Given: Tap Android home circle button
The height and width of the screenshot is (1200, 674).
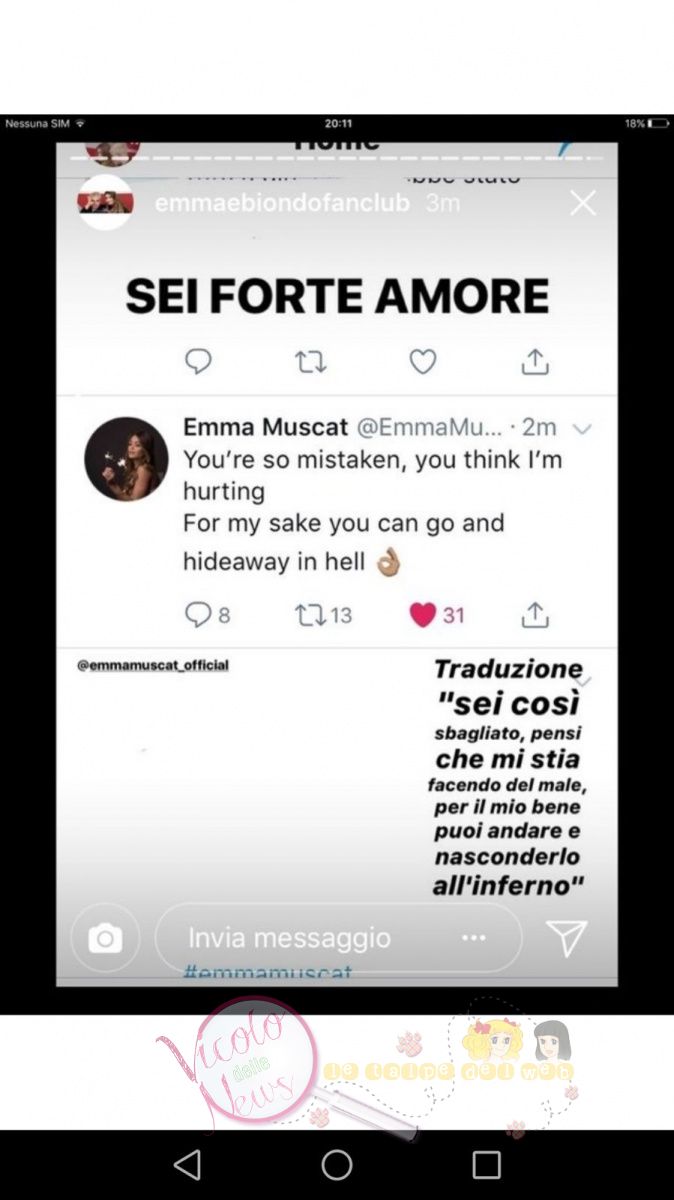Looking at the screenshot, I should click(337, 1165).
